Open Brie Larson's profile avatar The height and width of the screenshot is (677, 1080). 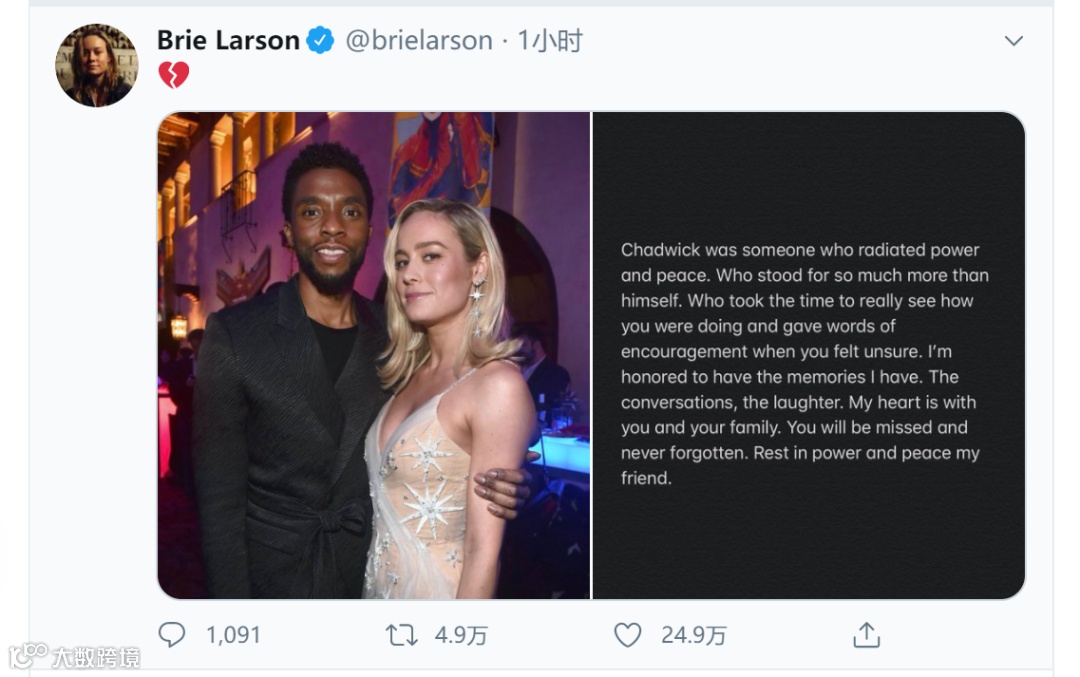coord(96,65)
